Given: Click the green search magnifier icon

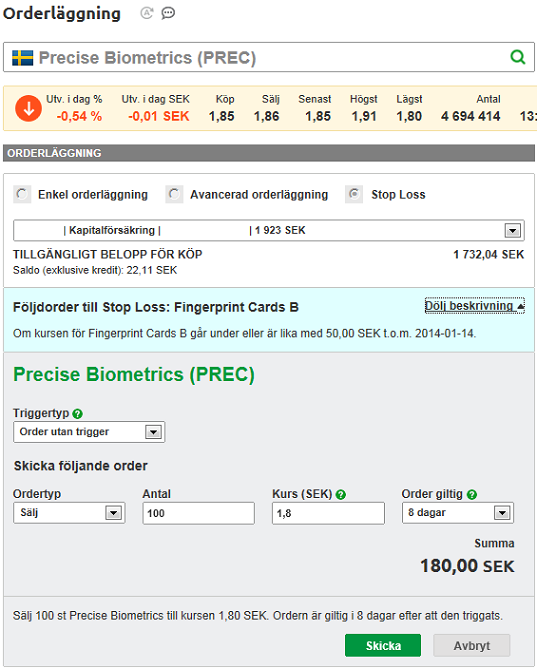Looking at the screenshot, I should [517, 57].
